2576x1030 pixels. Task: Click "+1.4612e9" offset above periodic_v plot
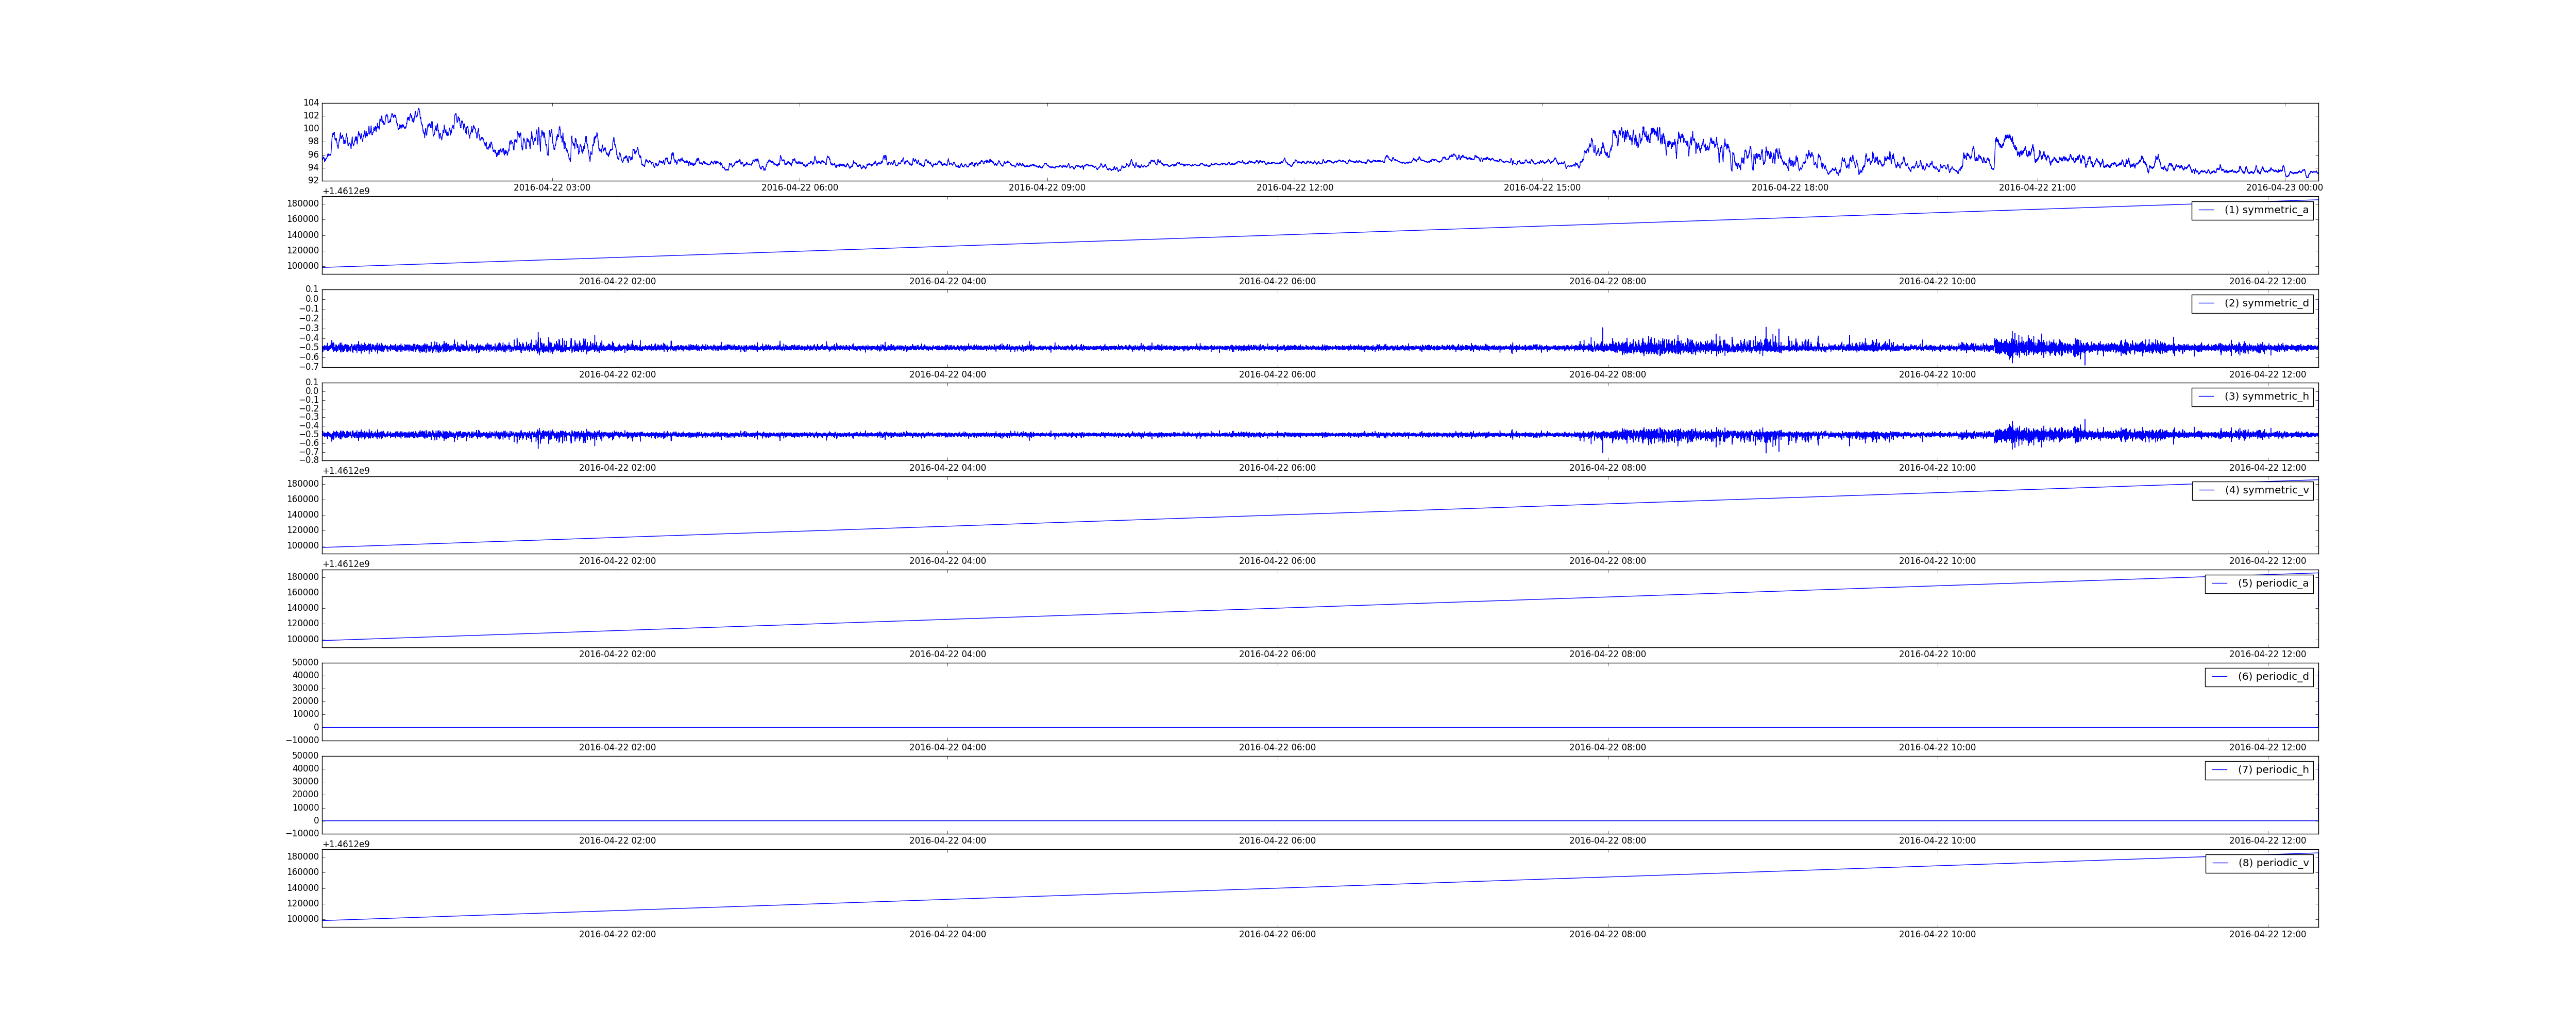click(346, 844)
